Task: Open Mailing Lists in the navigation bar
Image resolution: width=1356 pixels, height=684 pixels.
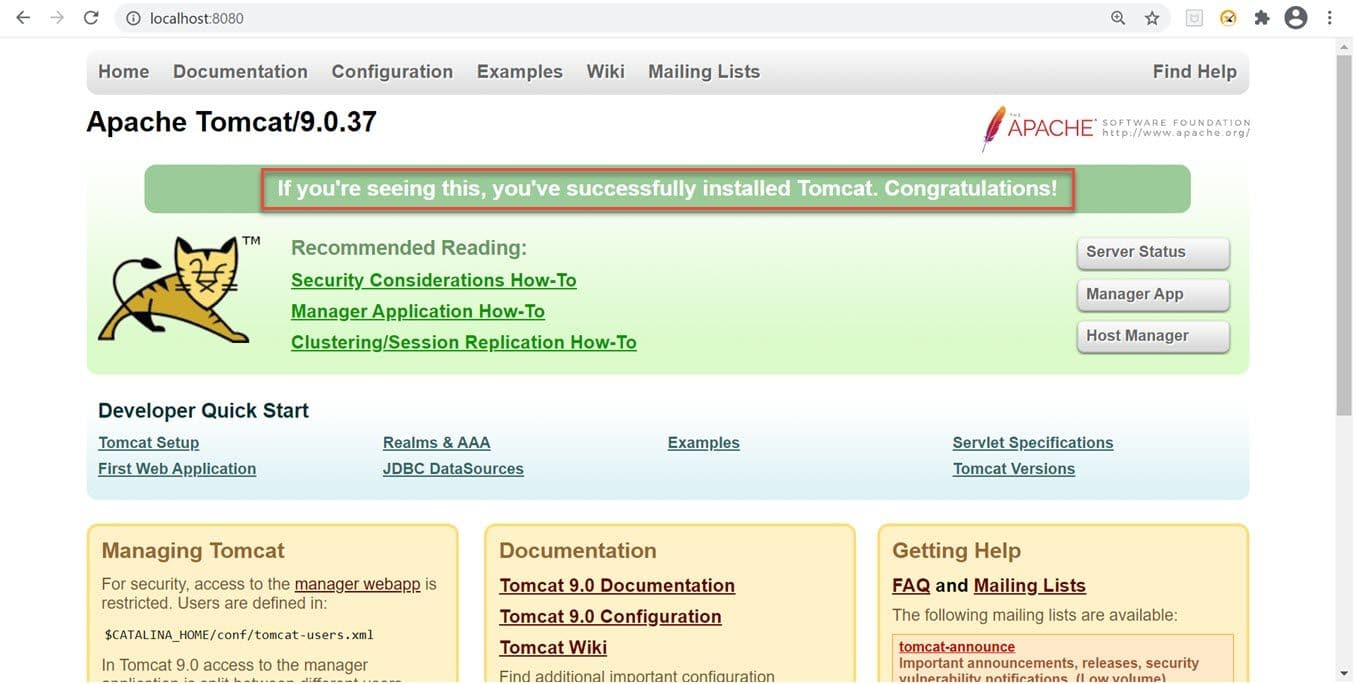Action: click(704, 72)
